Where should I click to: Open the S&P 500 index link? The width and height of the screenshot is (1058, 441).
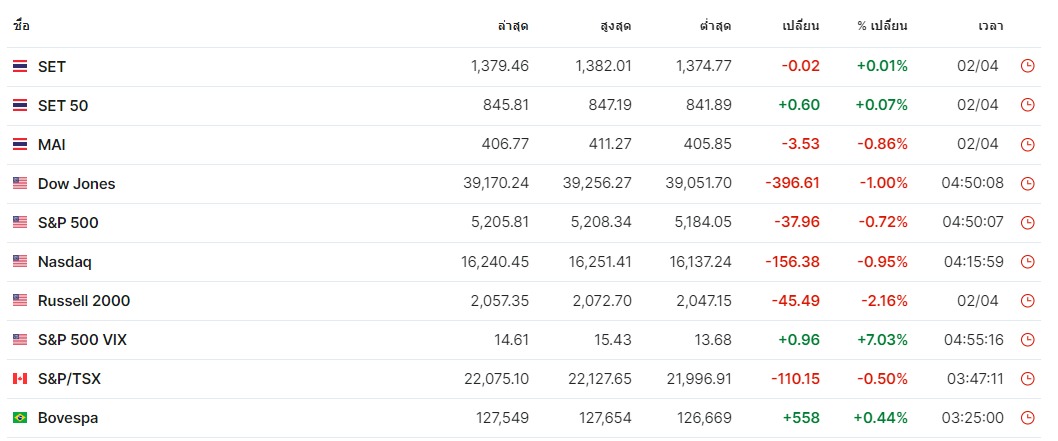coord(68,223)
